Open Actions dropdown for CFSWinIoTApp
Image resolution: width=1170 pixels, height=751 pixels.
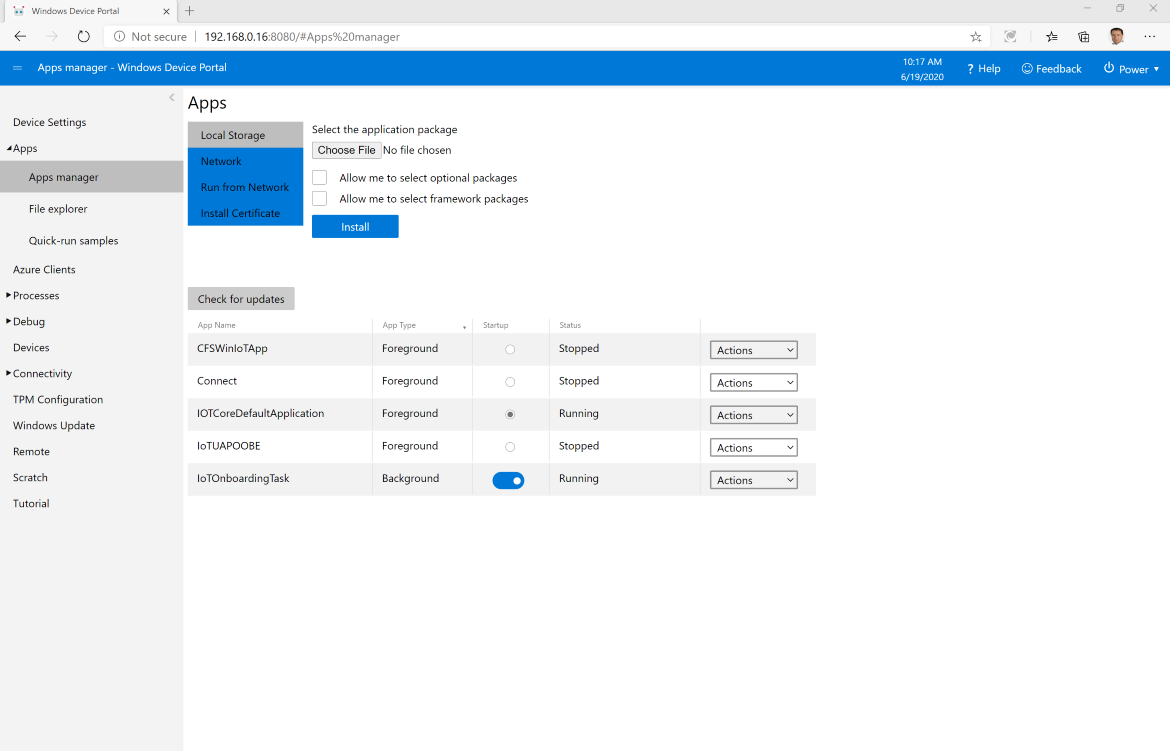tap(754, 350)
